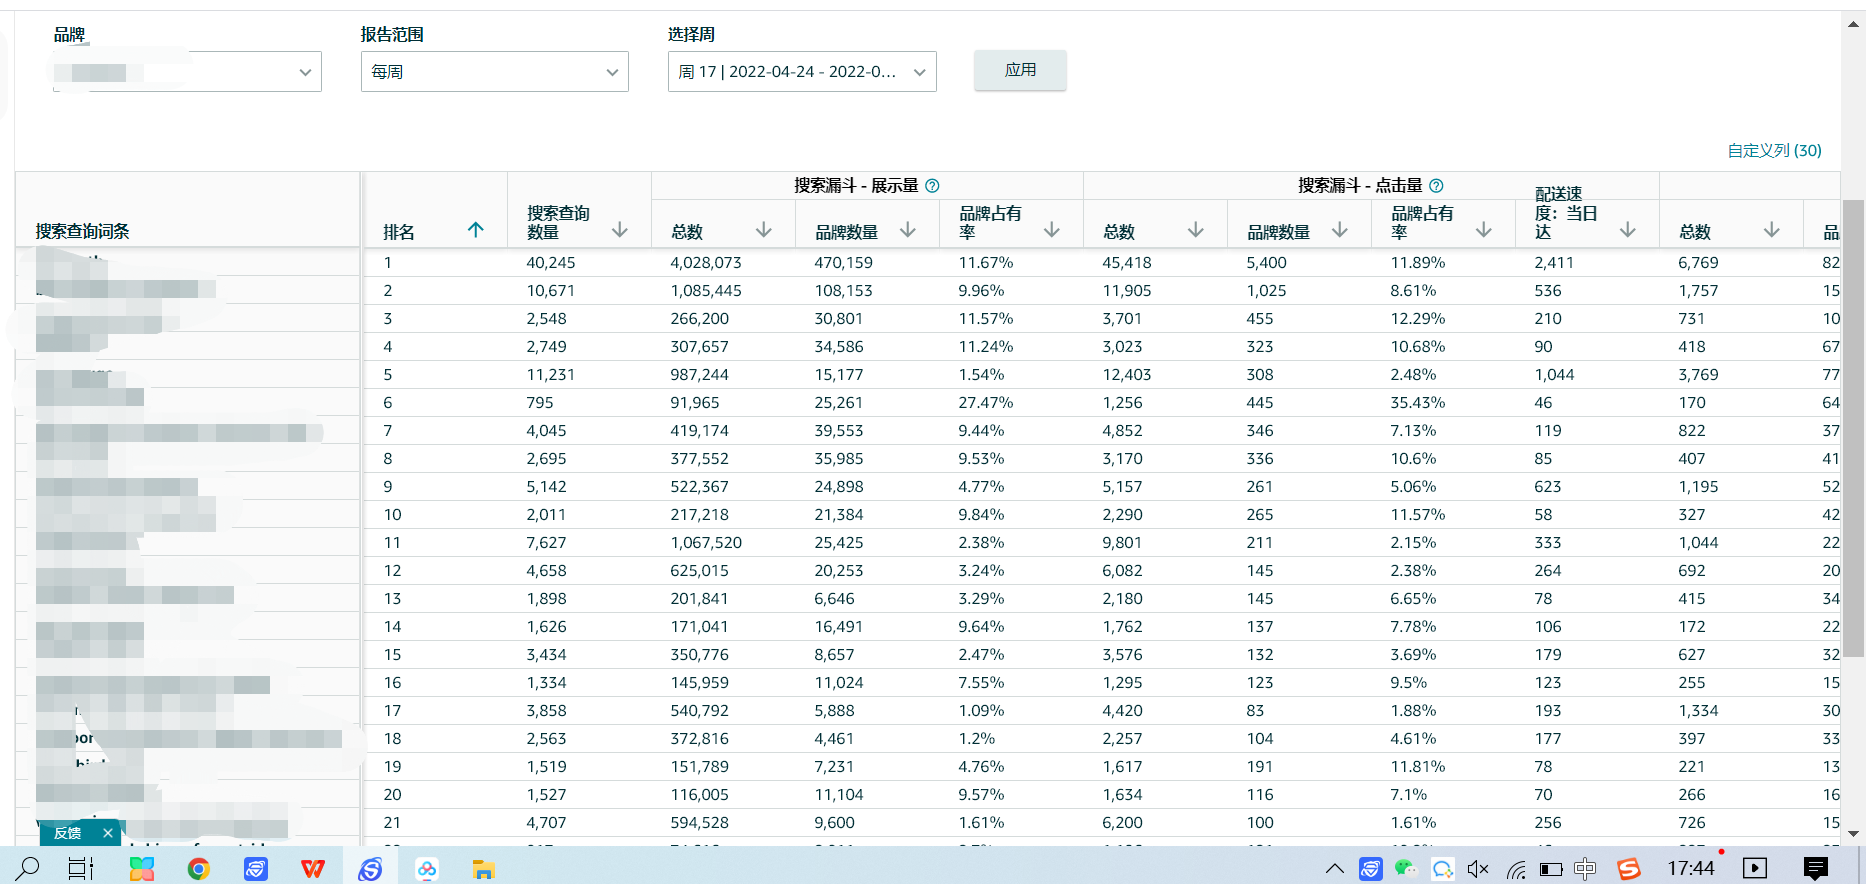The width and height of the screenshot is (1866, 884).
Task: Select cell 1,085,445 in row 2
Action: (x=706, y=291)
